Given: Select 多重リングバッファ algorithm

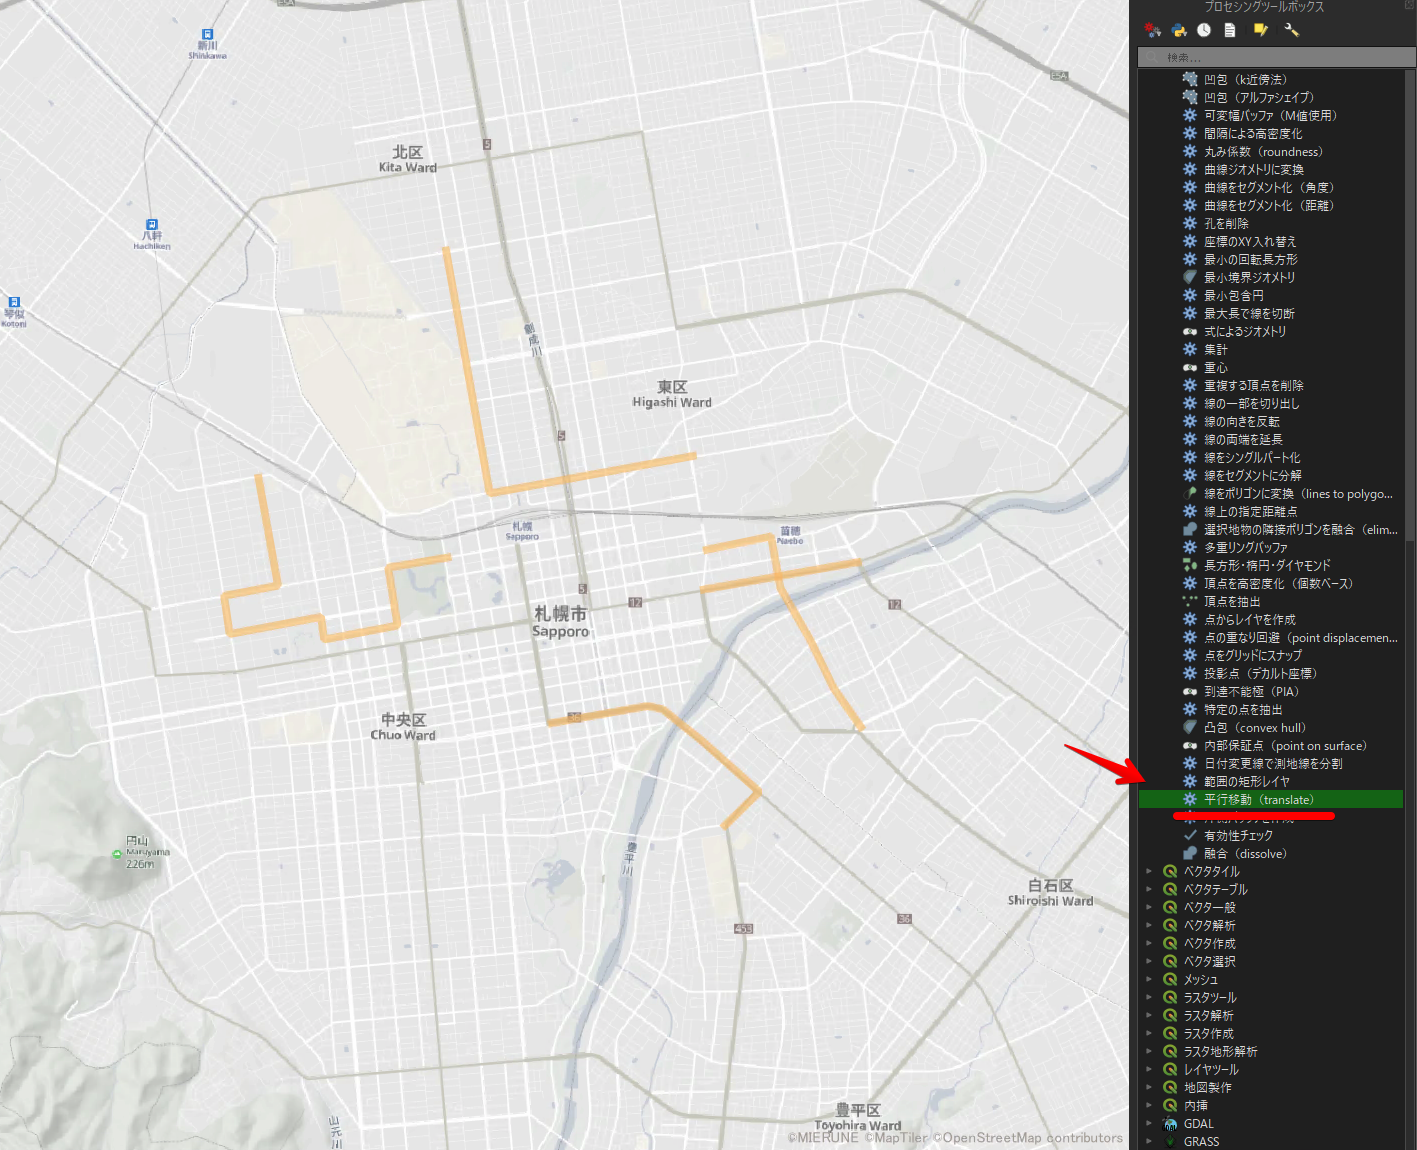Looking at the screenshot, I should 1246,548.
